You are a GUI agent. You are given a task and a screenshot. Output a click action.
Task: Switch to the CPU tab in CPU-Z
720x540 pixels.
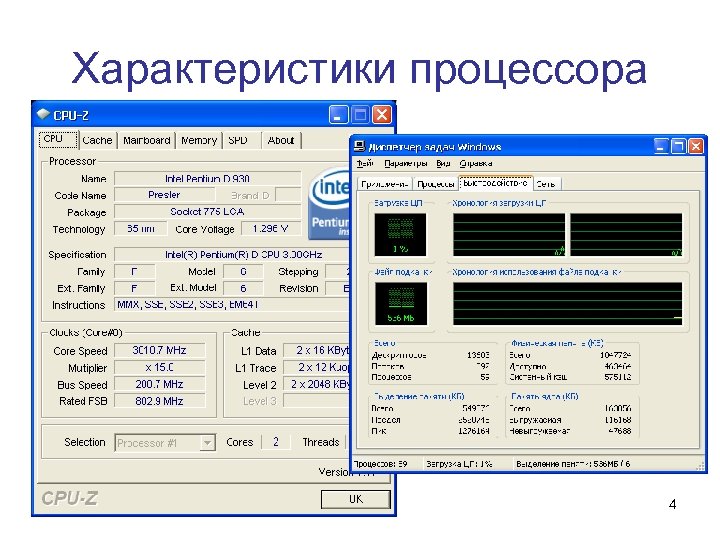click(x=58, y=139)
